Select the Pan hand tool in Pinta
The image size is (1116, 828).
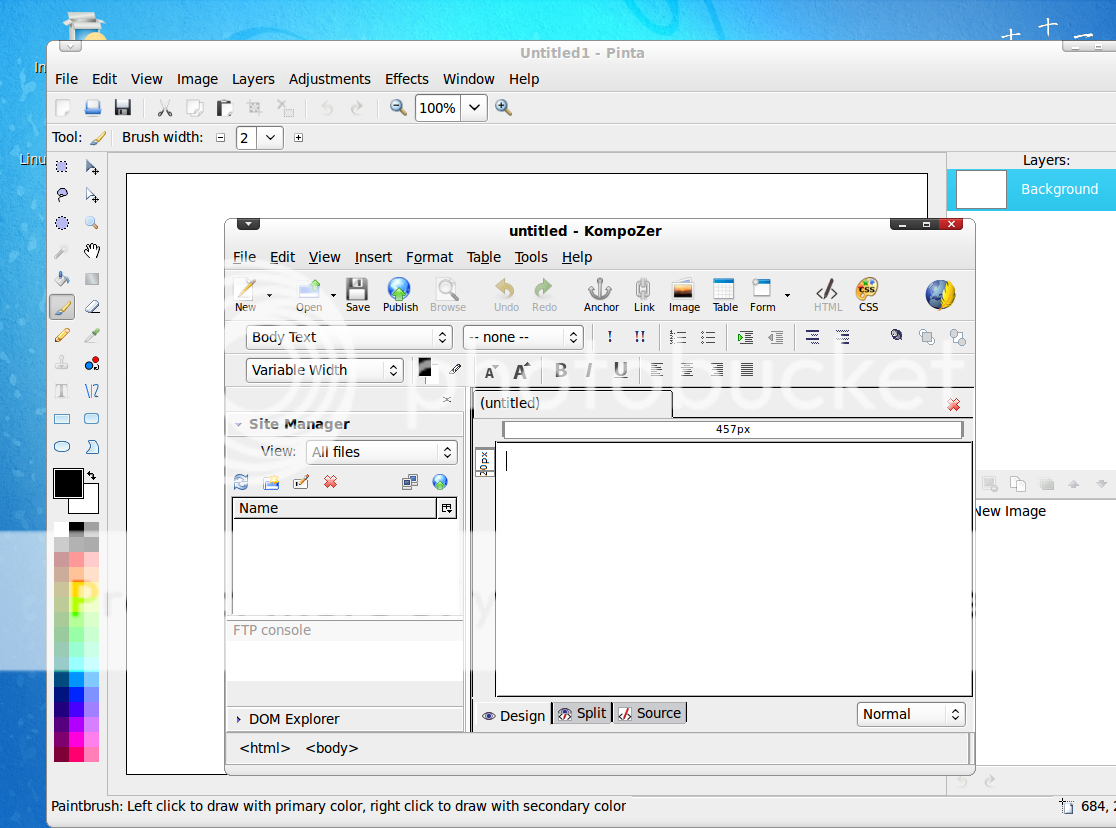point(92,251)
